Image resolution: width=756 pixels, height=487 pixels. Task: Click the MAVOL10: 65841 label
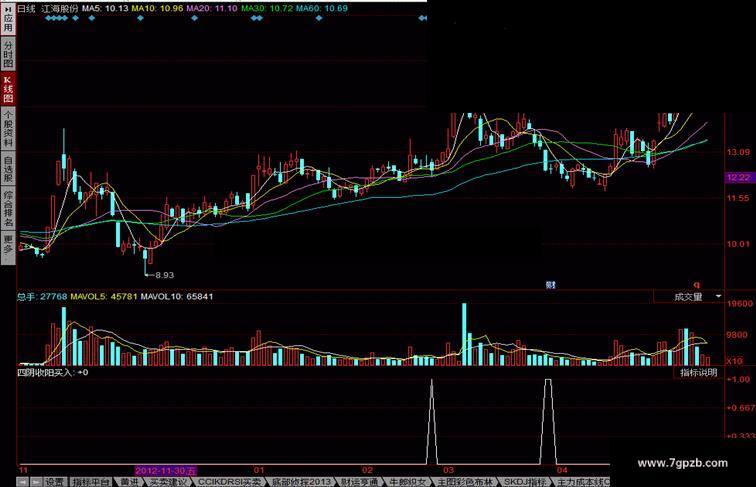click(x=176, y=296)
